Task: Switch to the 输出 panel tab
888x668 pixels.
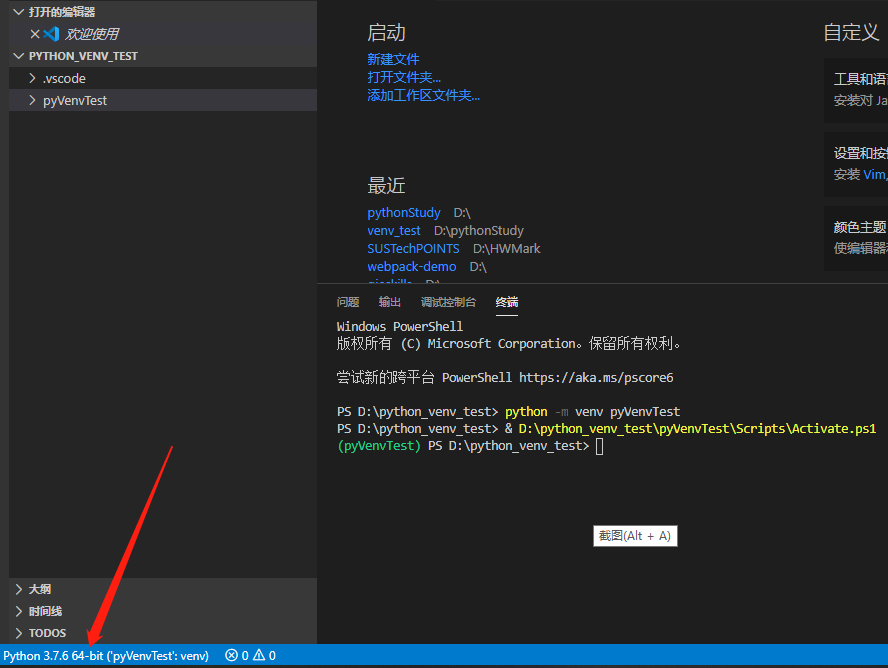Action: click(x=390, y=302)
